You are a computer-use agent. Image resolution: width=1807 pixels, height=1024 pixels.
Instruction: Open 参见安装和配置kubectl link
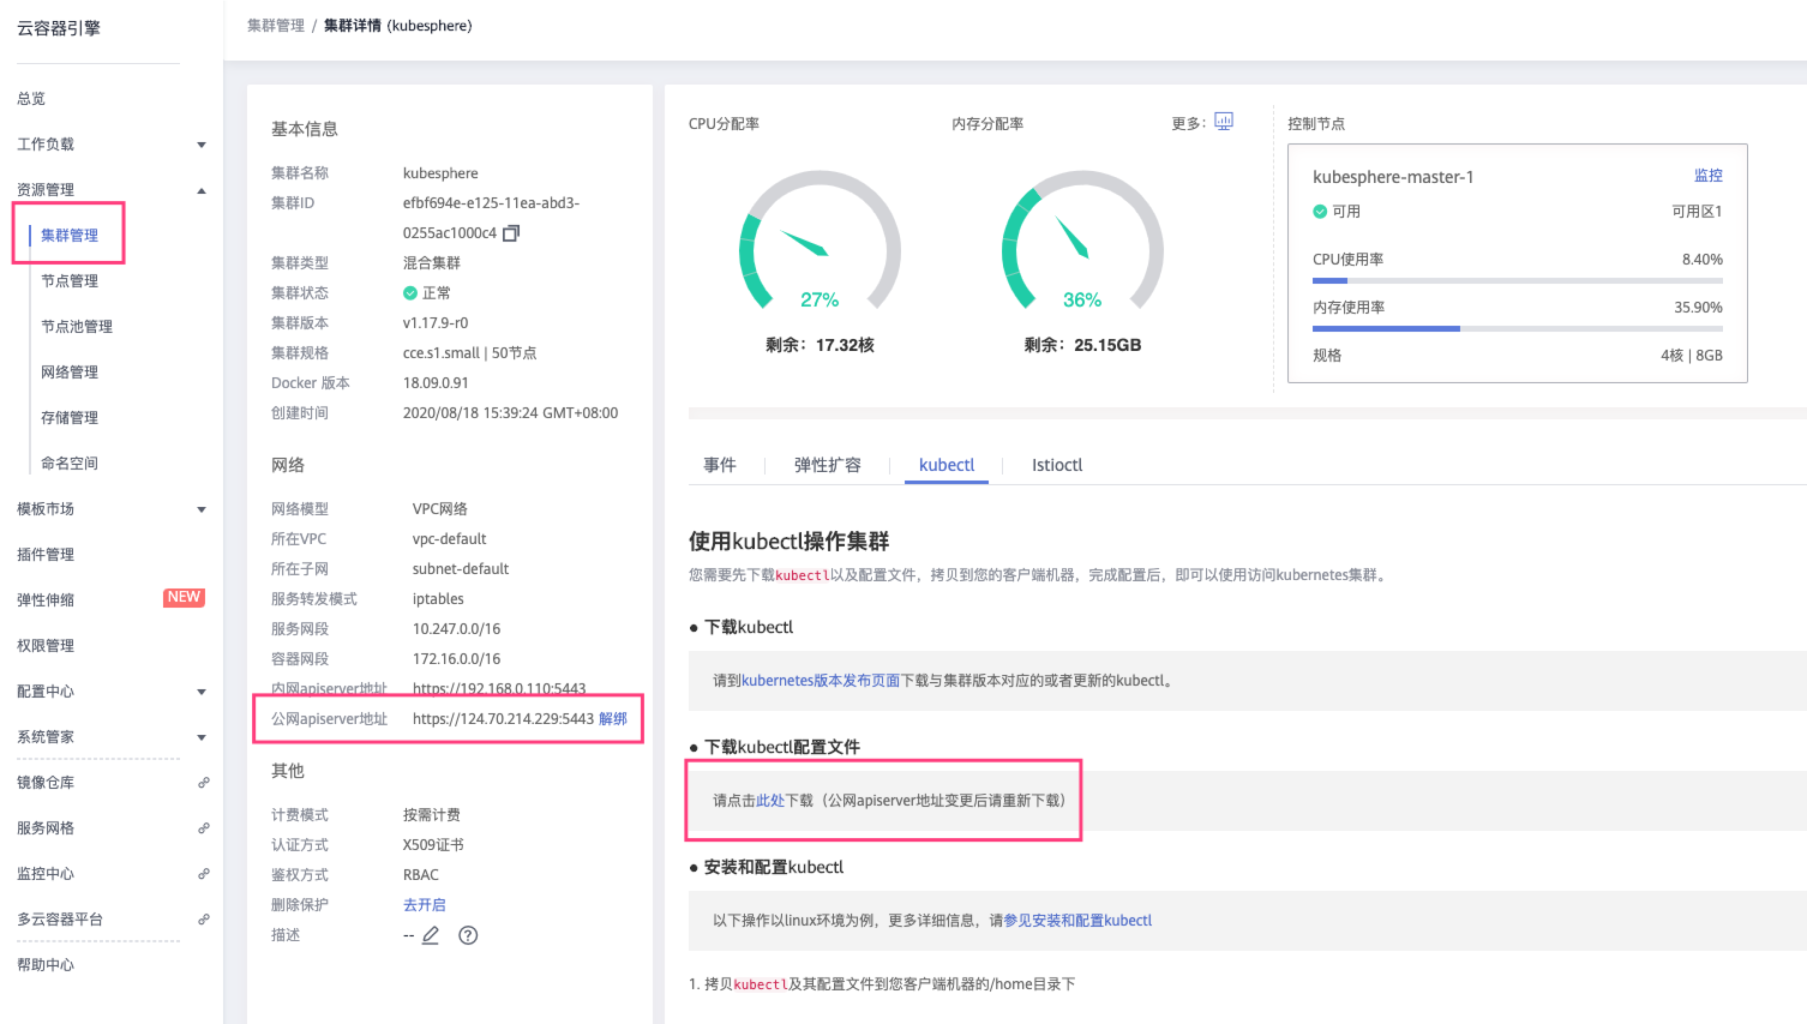tap(1078, 920)
